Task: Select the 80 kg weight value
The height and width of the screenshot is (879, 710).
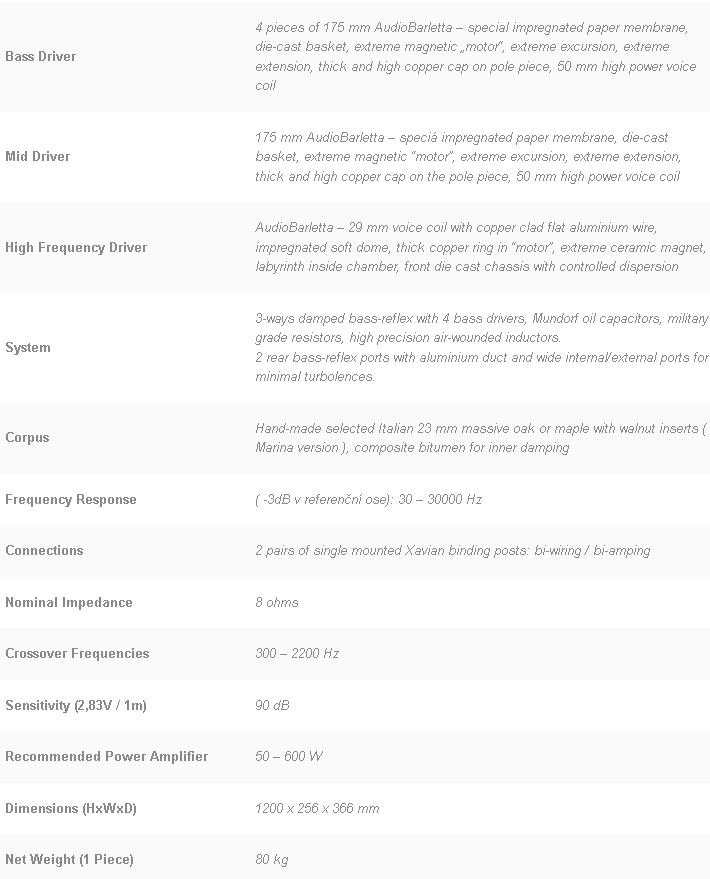Action: pyautogui.click(x=272, y=860)
